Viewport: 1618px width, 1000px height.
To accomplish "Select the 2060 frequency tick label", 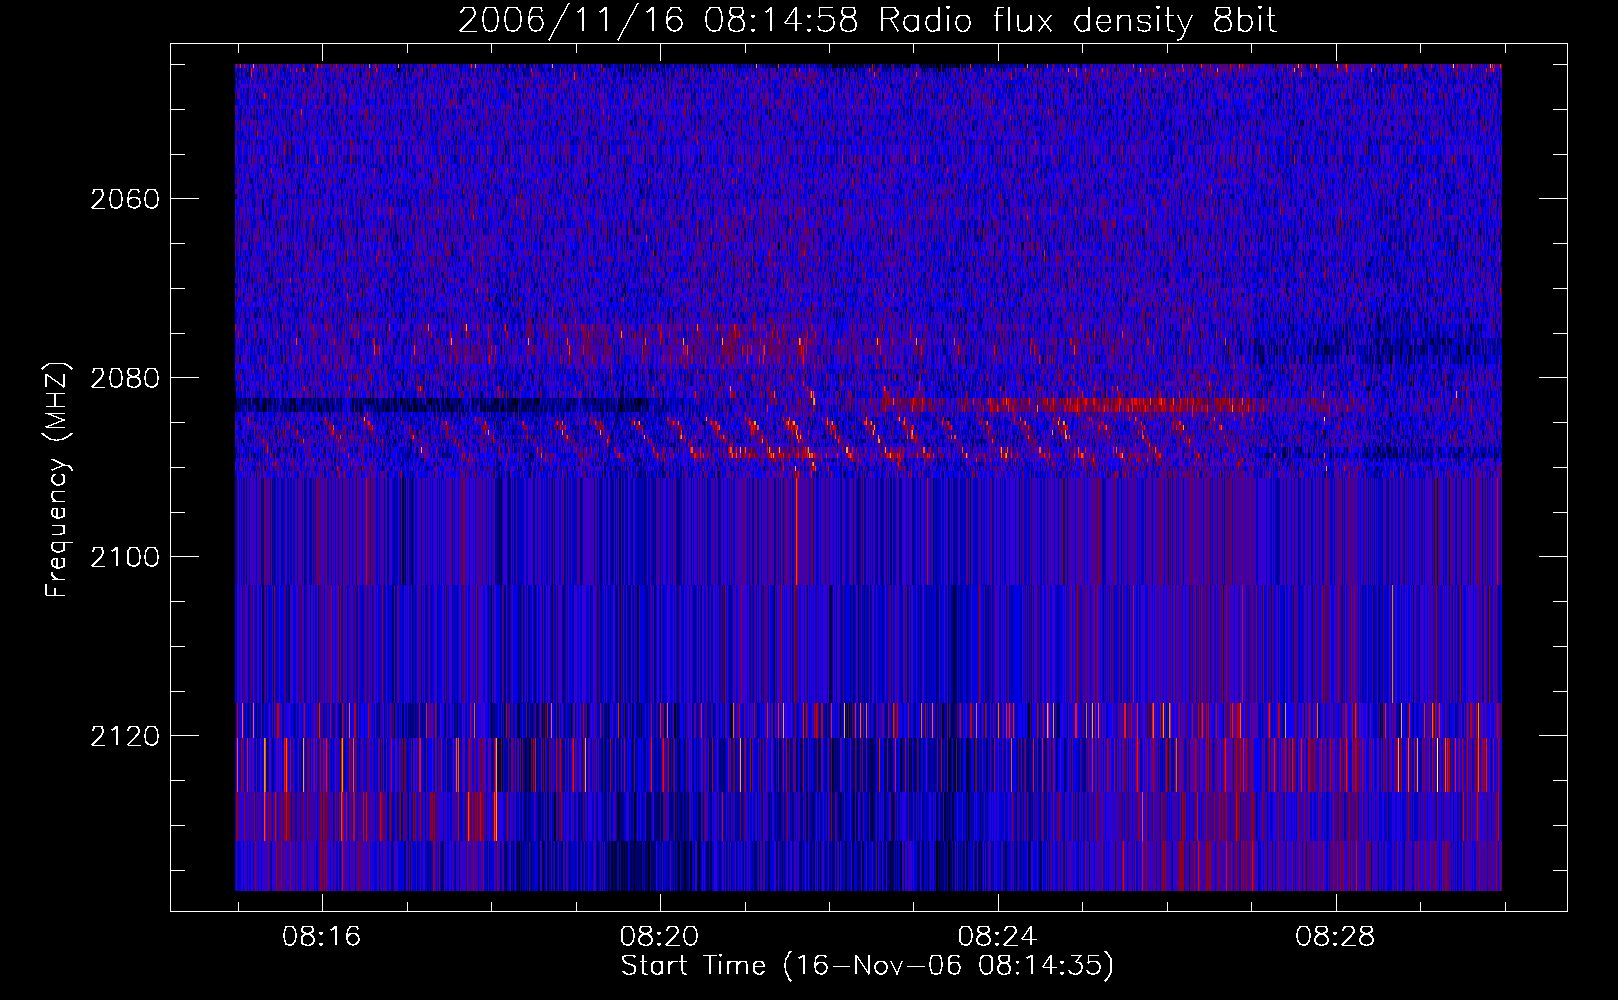I will coord(125,199).
